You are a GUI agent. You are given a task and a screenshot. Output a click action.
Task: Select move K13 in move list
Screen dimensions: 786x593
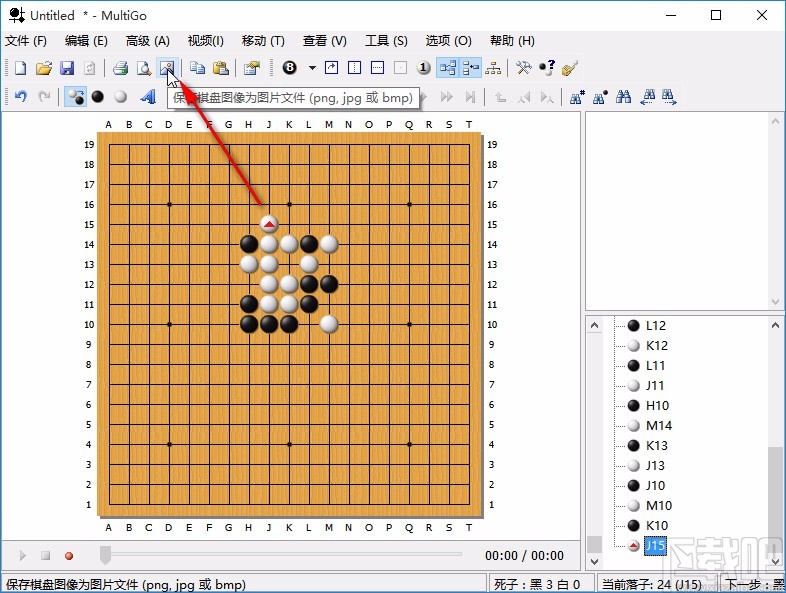[656, 446]
